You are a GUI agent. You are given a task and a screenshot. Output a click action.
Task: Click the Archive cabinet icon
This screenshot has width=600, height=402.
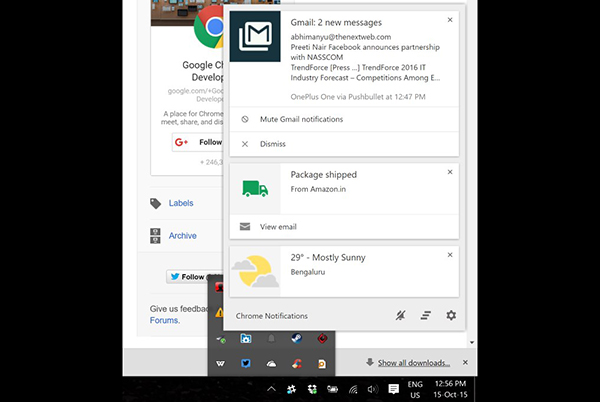point(155,236)
